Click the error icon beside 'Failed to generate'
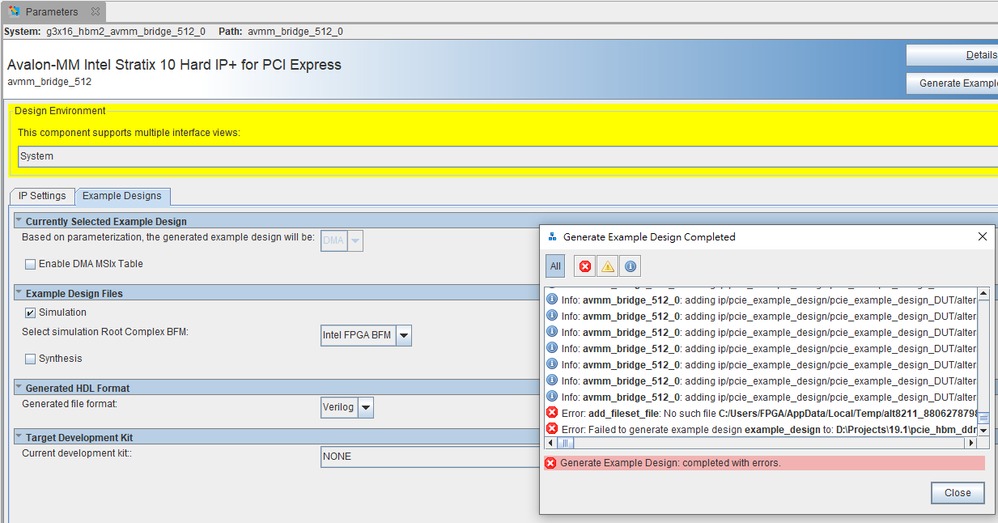Viewport: 998px width, 523px height. (552, 429)
